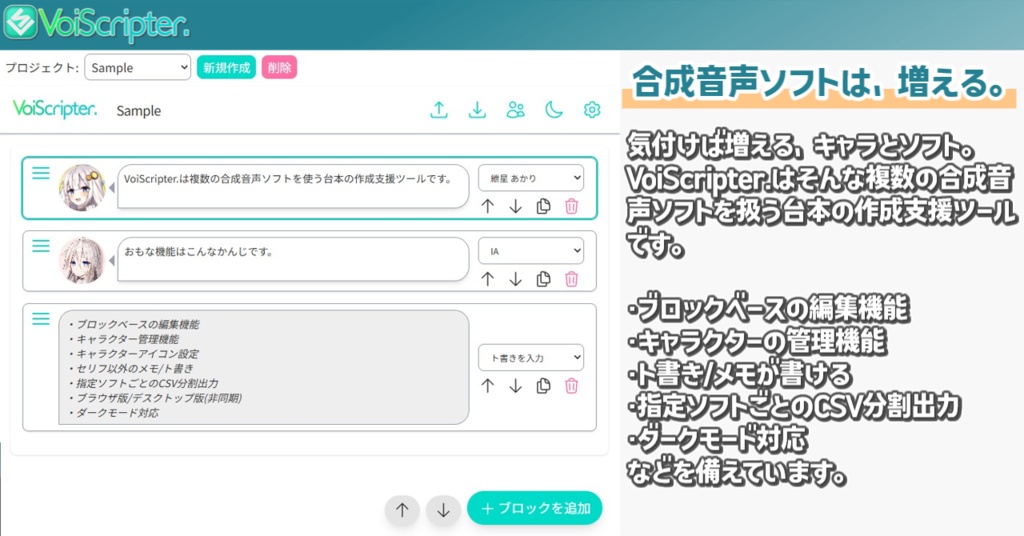Duplicate the 紲星あかり block

point(543,206)
